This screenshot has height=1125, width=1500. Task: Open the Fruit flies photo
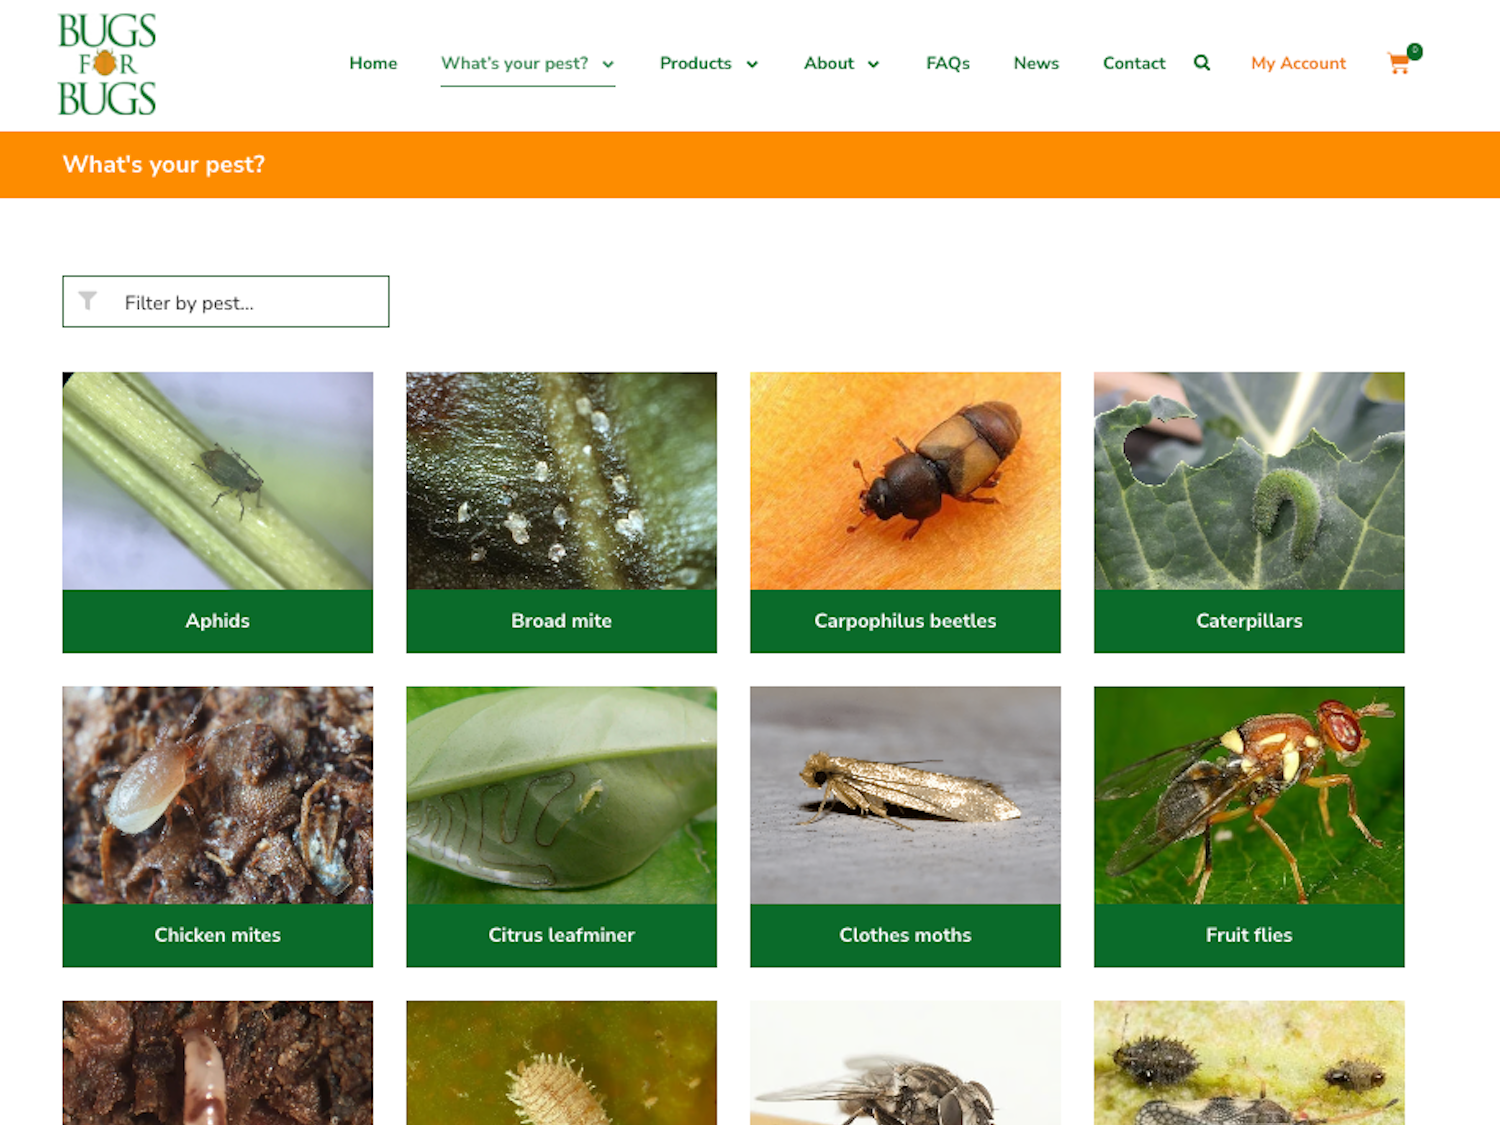[1249, 795]
